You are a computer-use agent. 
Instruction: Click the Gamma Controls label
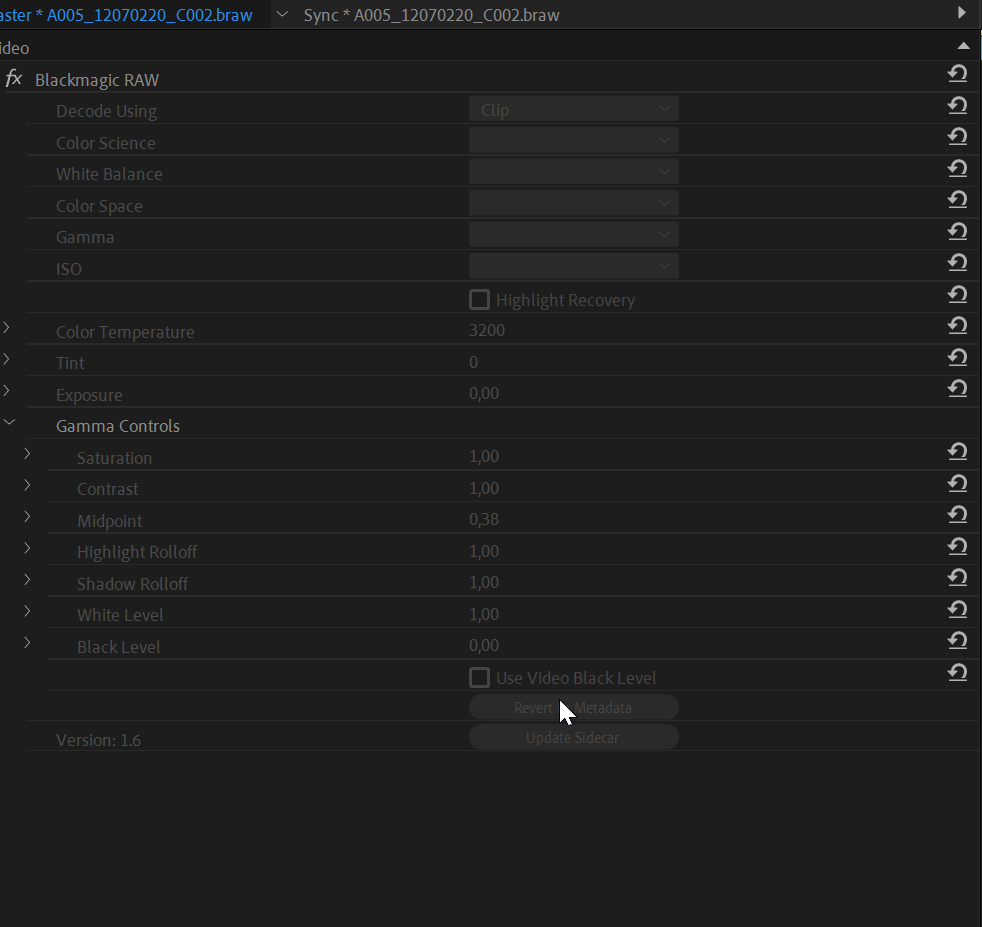(x=118, y=426)
